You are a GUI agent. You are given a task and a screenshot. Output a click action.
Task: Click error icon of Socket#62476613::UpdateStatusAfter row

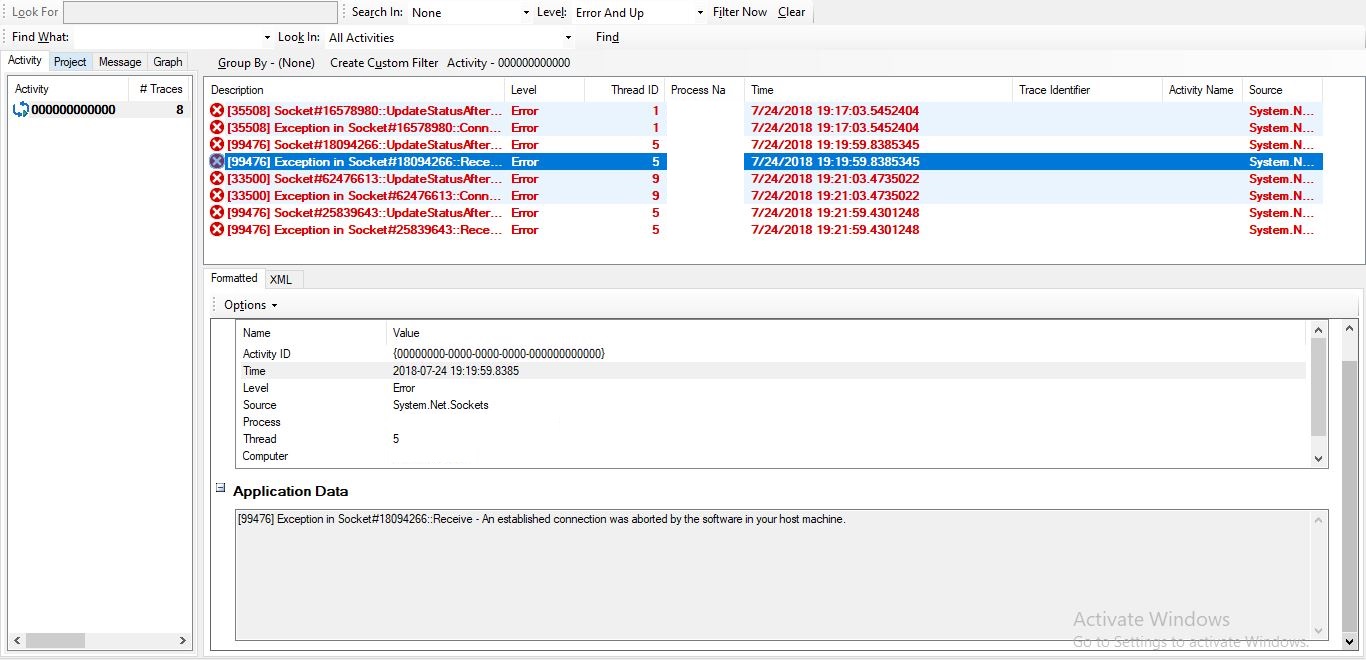[217, 179]
